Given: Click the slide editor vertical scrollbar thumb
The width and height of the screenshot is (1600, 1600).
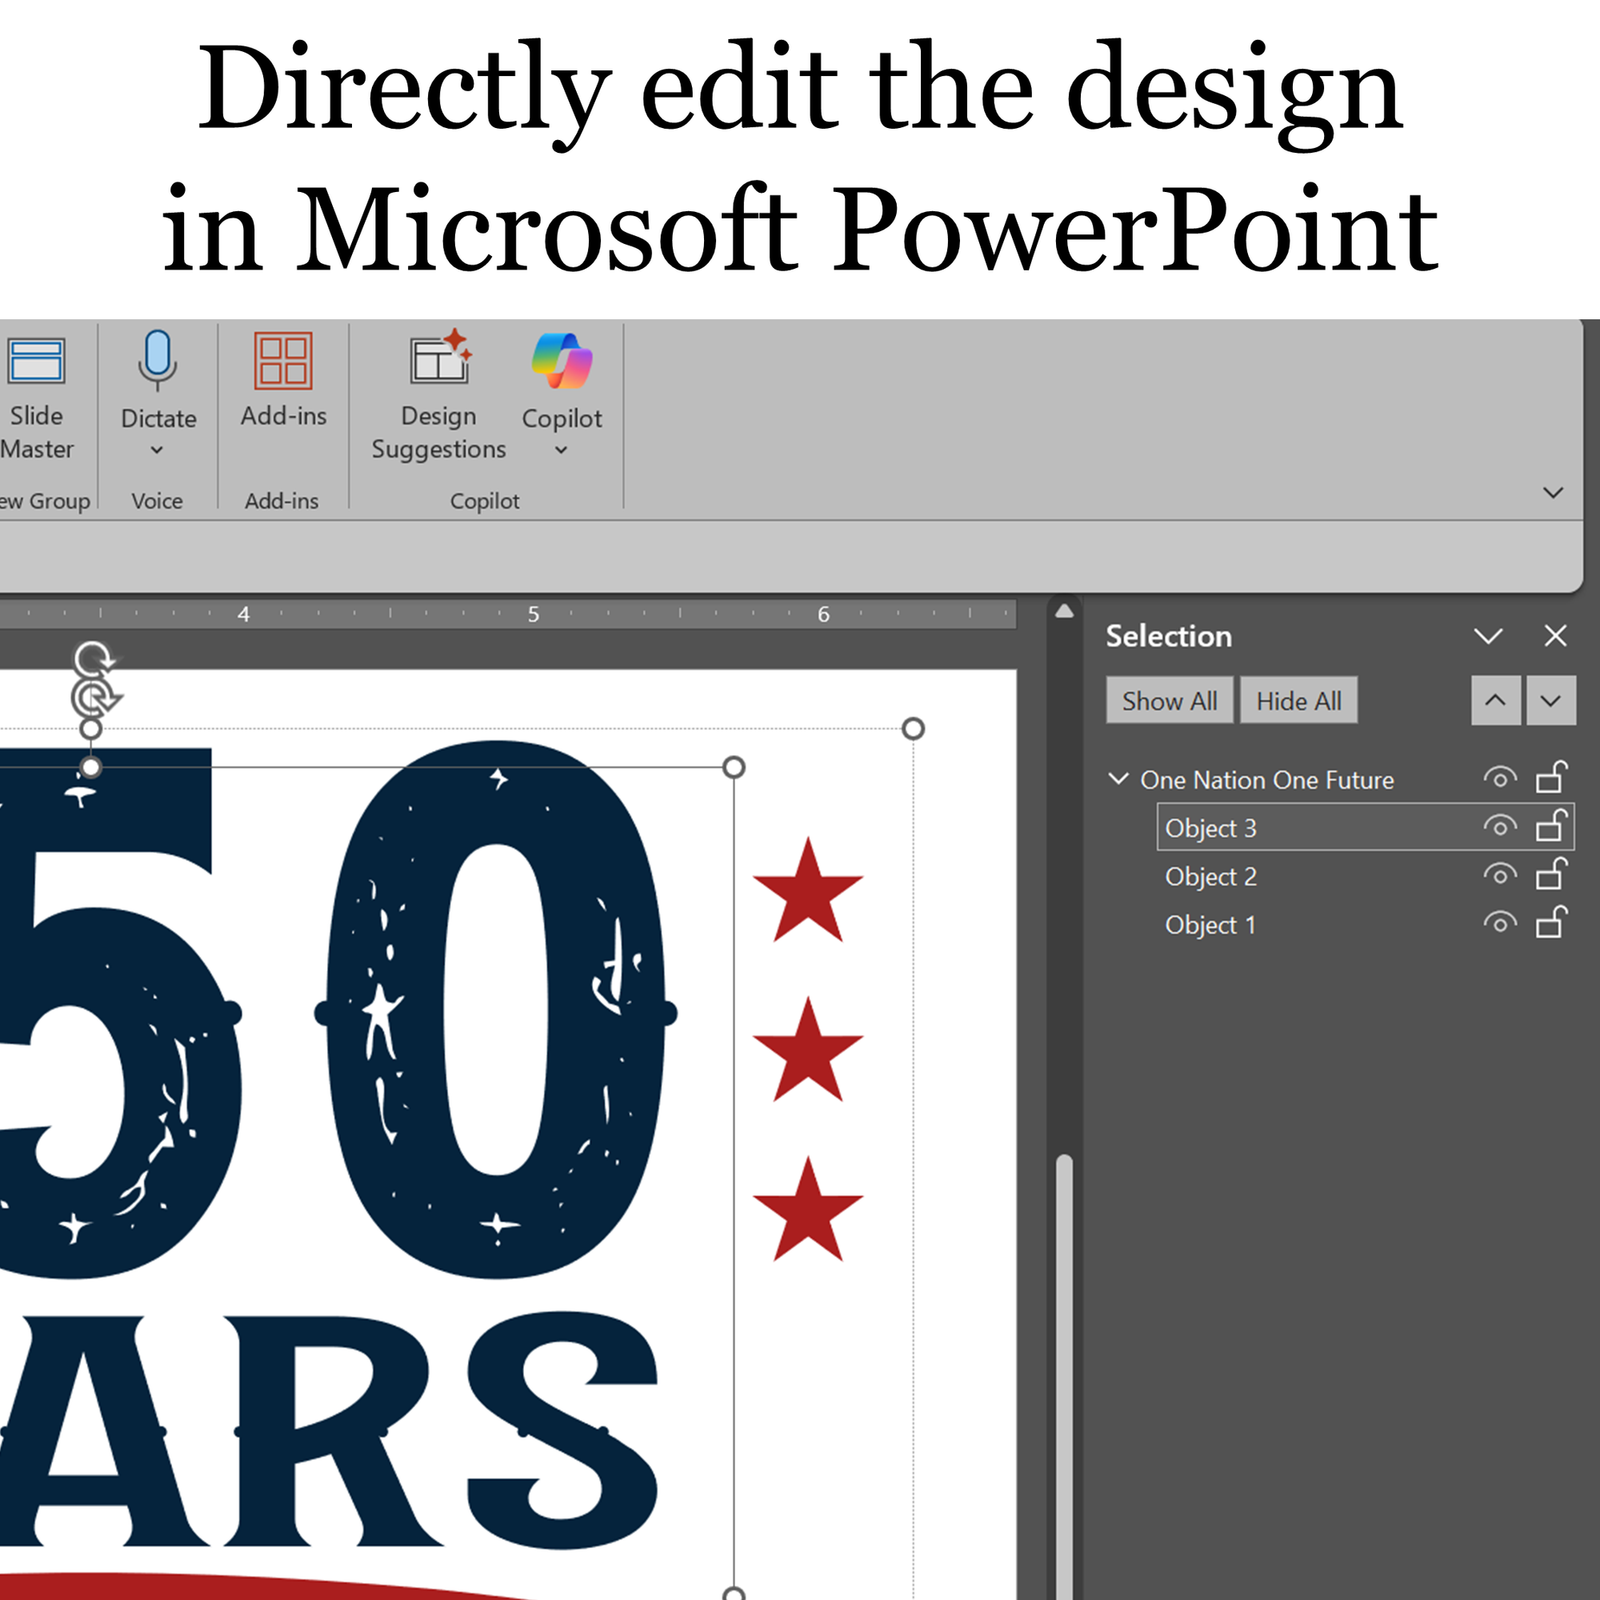Looking at the screenshot, I should (1064, 1375).
